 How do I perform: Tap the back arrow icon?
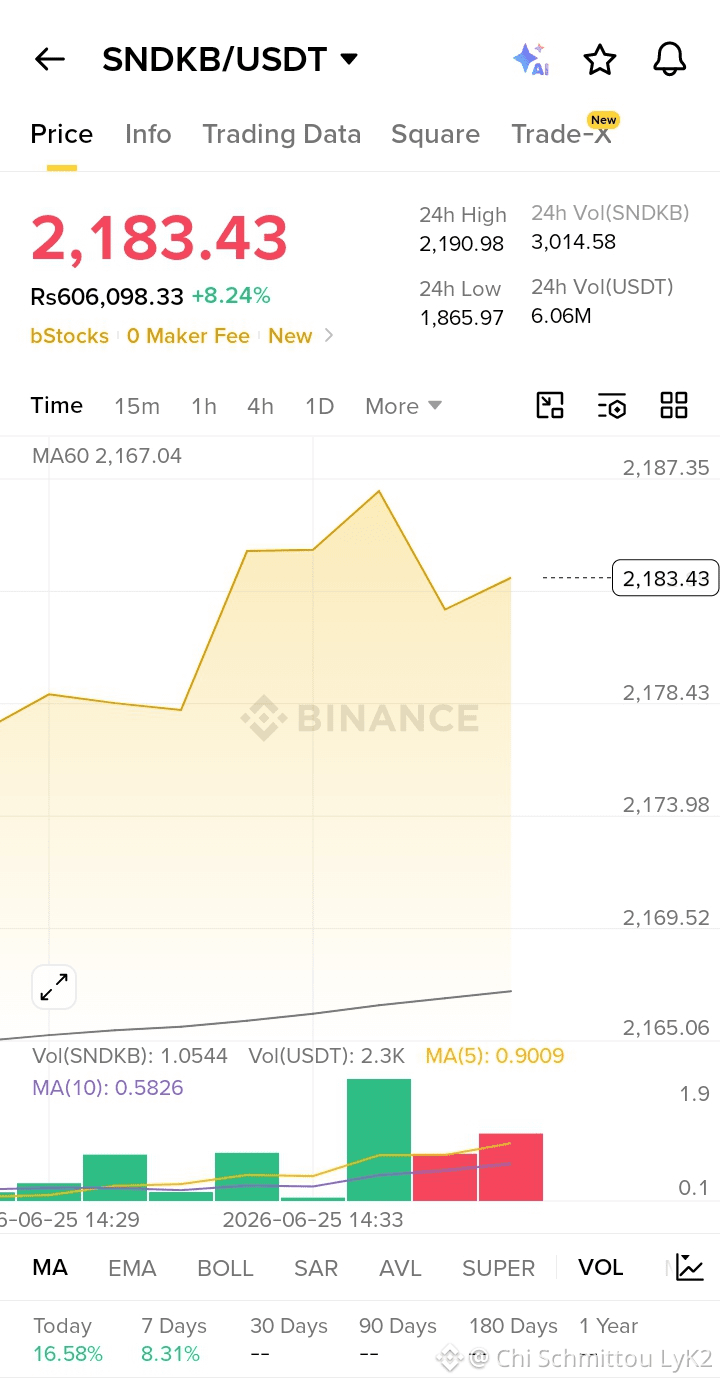click(49, 60)
